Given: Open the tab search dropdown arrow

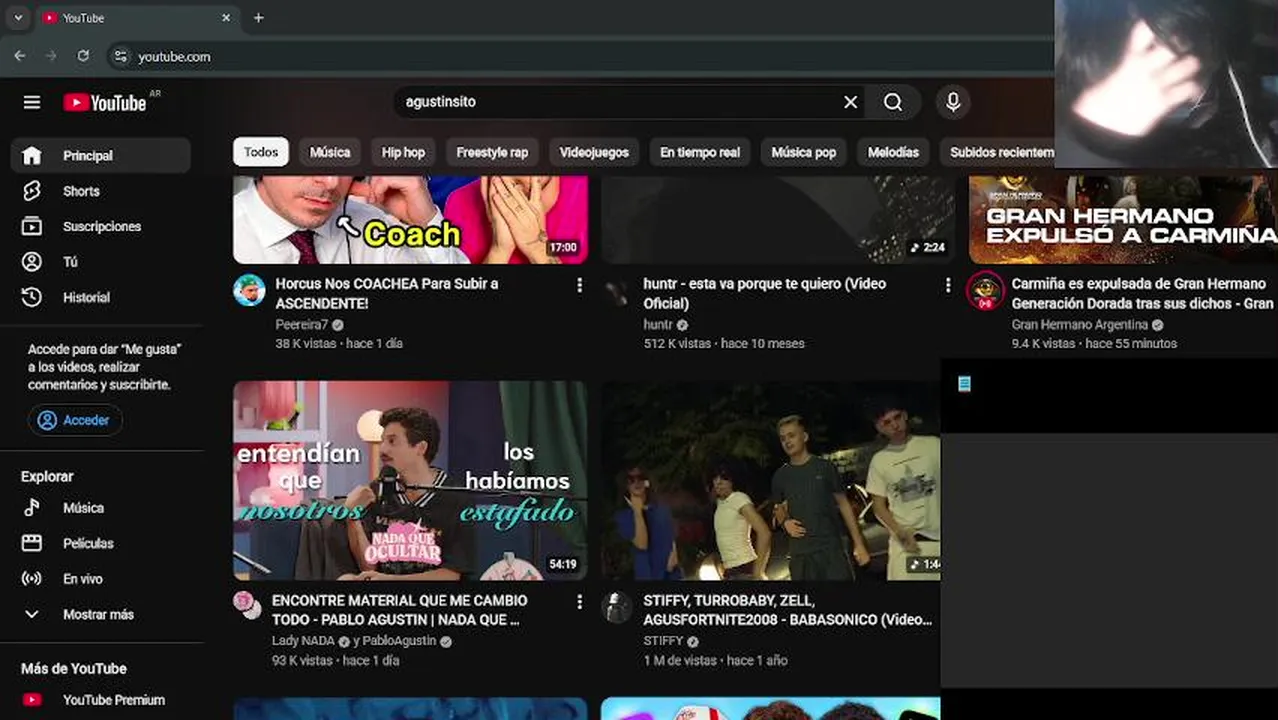Looking at the screenshot, I should point(17,18).
